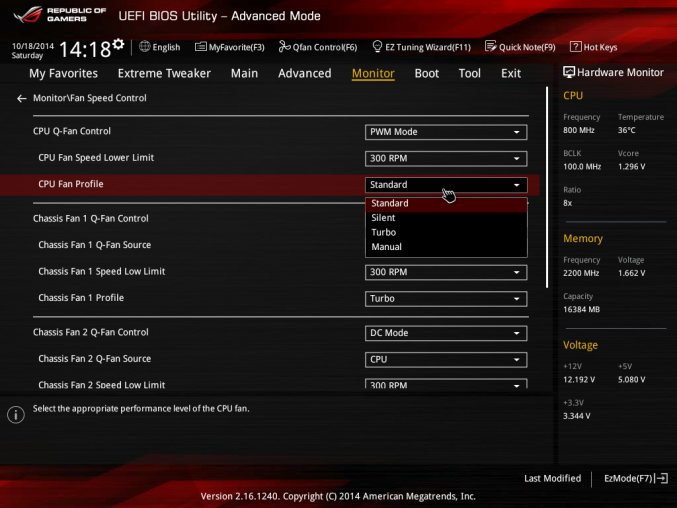This screenshot has height=508, width=677.
Task: Click the settings gear beside the clock
Action: click(118, 44)
